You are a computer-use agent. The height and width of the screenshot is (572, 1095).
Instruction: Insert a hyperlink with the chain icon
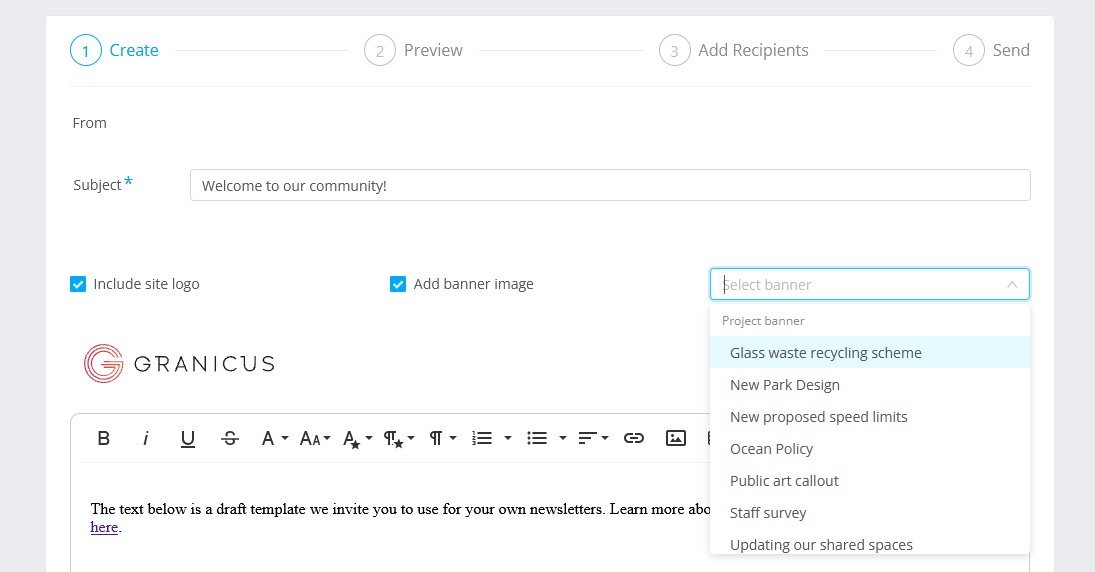pos(633,438)
